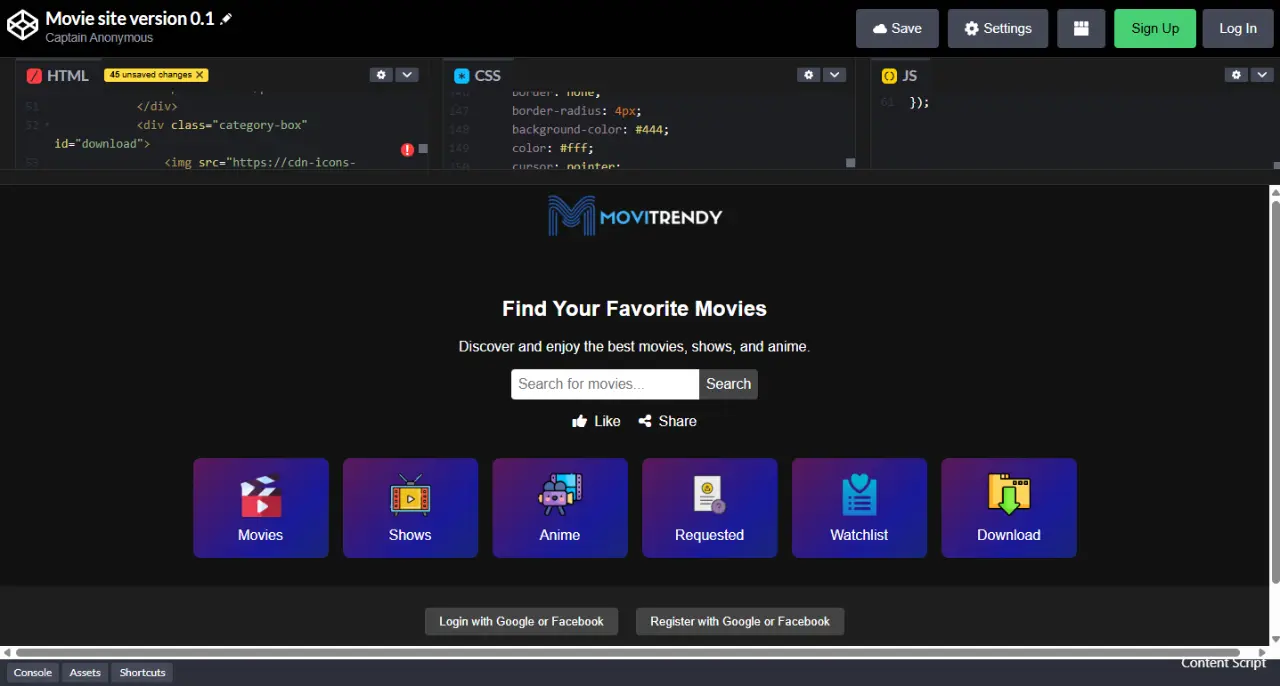Click Login with Google or Facebook

pos(521,621)
